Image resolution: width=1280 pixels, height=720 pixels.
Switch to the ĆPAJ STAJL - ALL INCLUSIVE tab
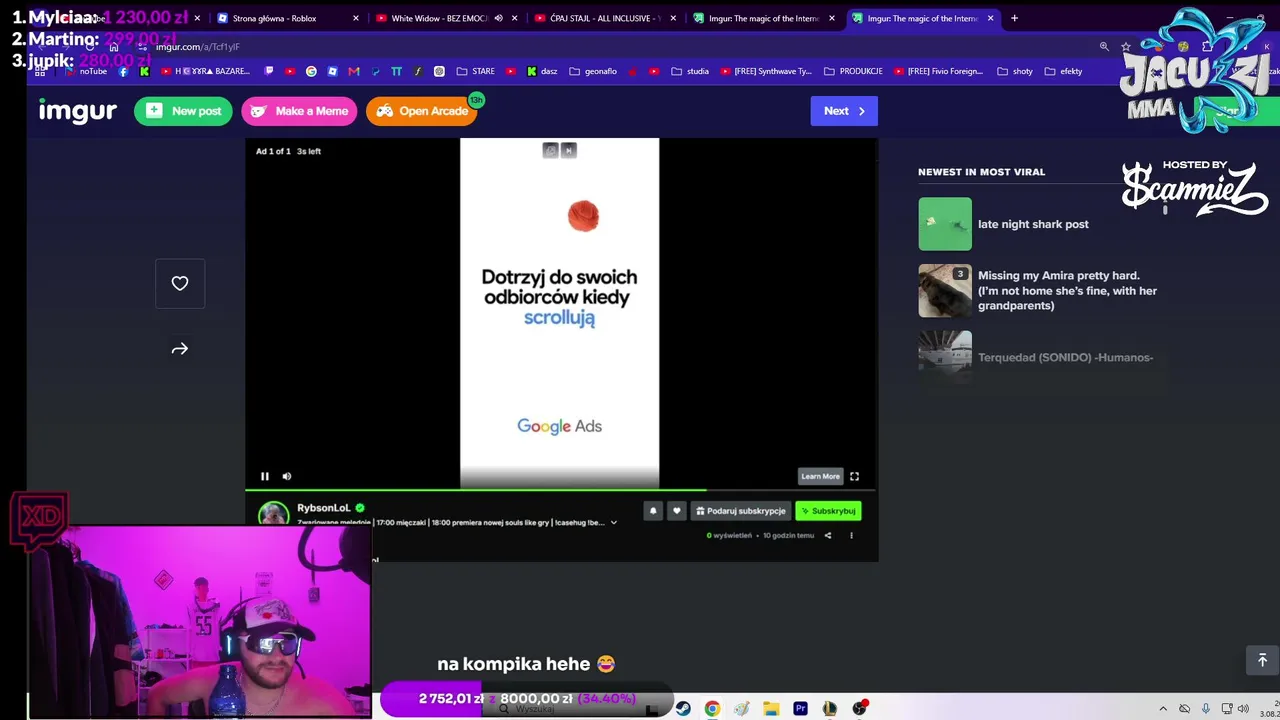pos(604,18)
